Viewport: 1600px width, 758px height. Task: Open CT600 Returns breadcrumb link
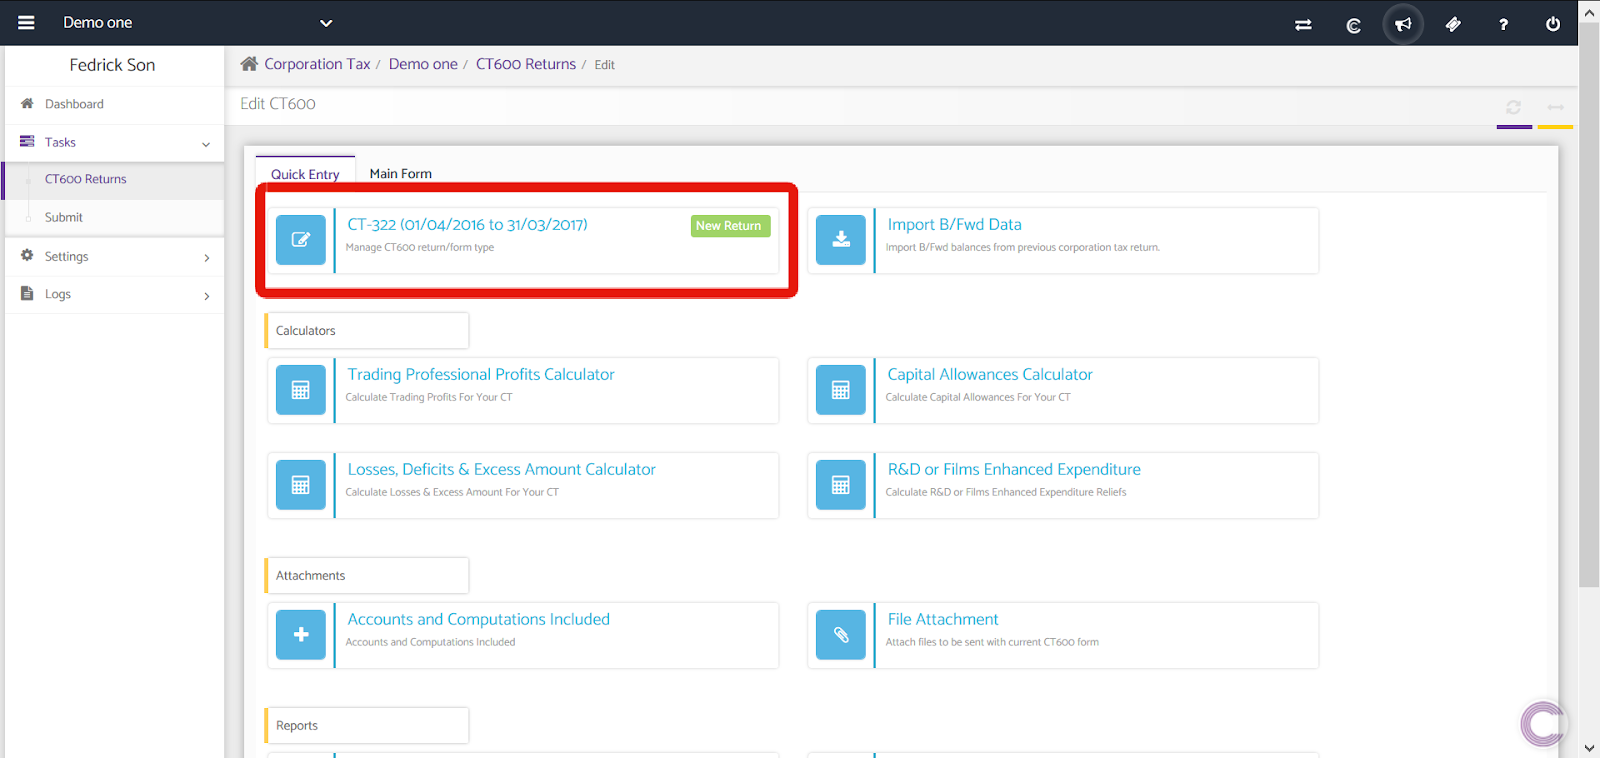(526, 64)
